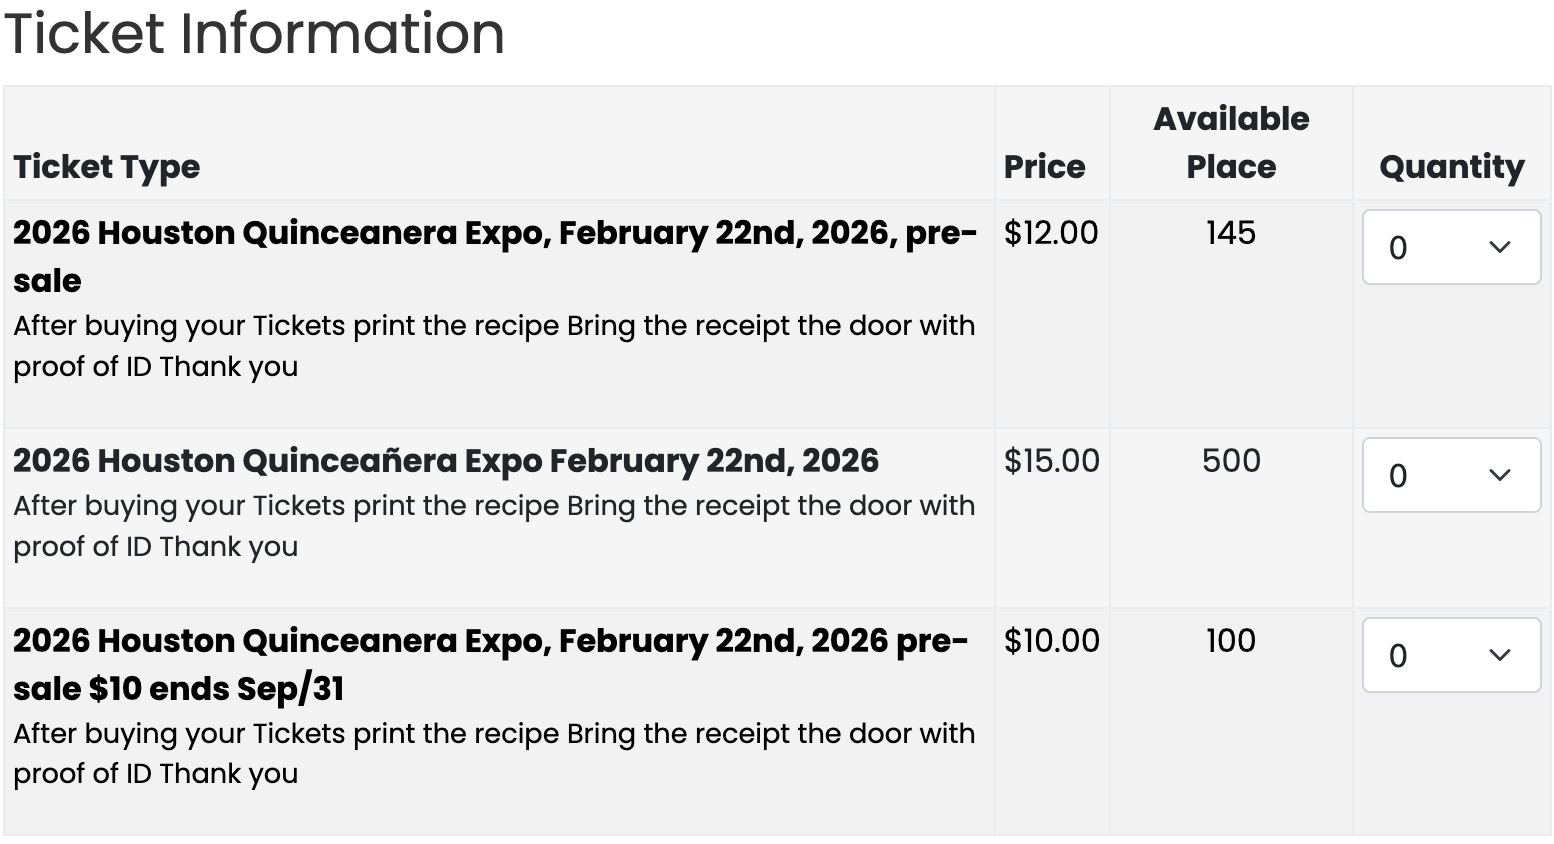Open quantity dropdown for $10.00 pre-sale ticket
This screenshot has width=1554, height=844.
point(1451,655)
